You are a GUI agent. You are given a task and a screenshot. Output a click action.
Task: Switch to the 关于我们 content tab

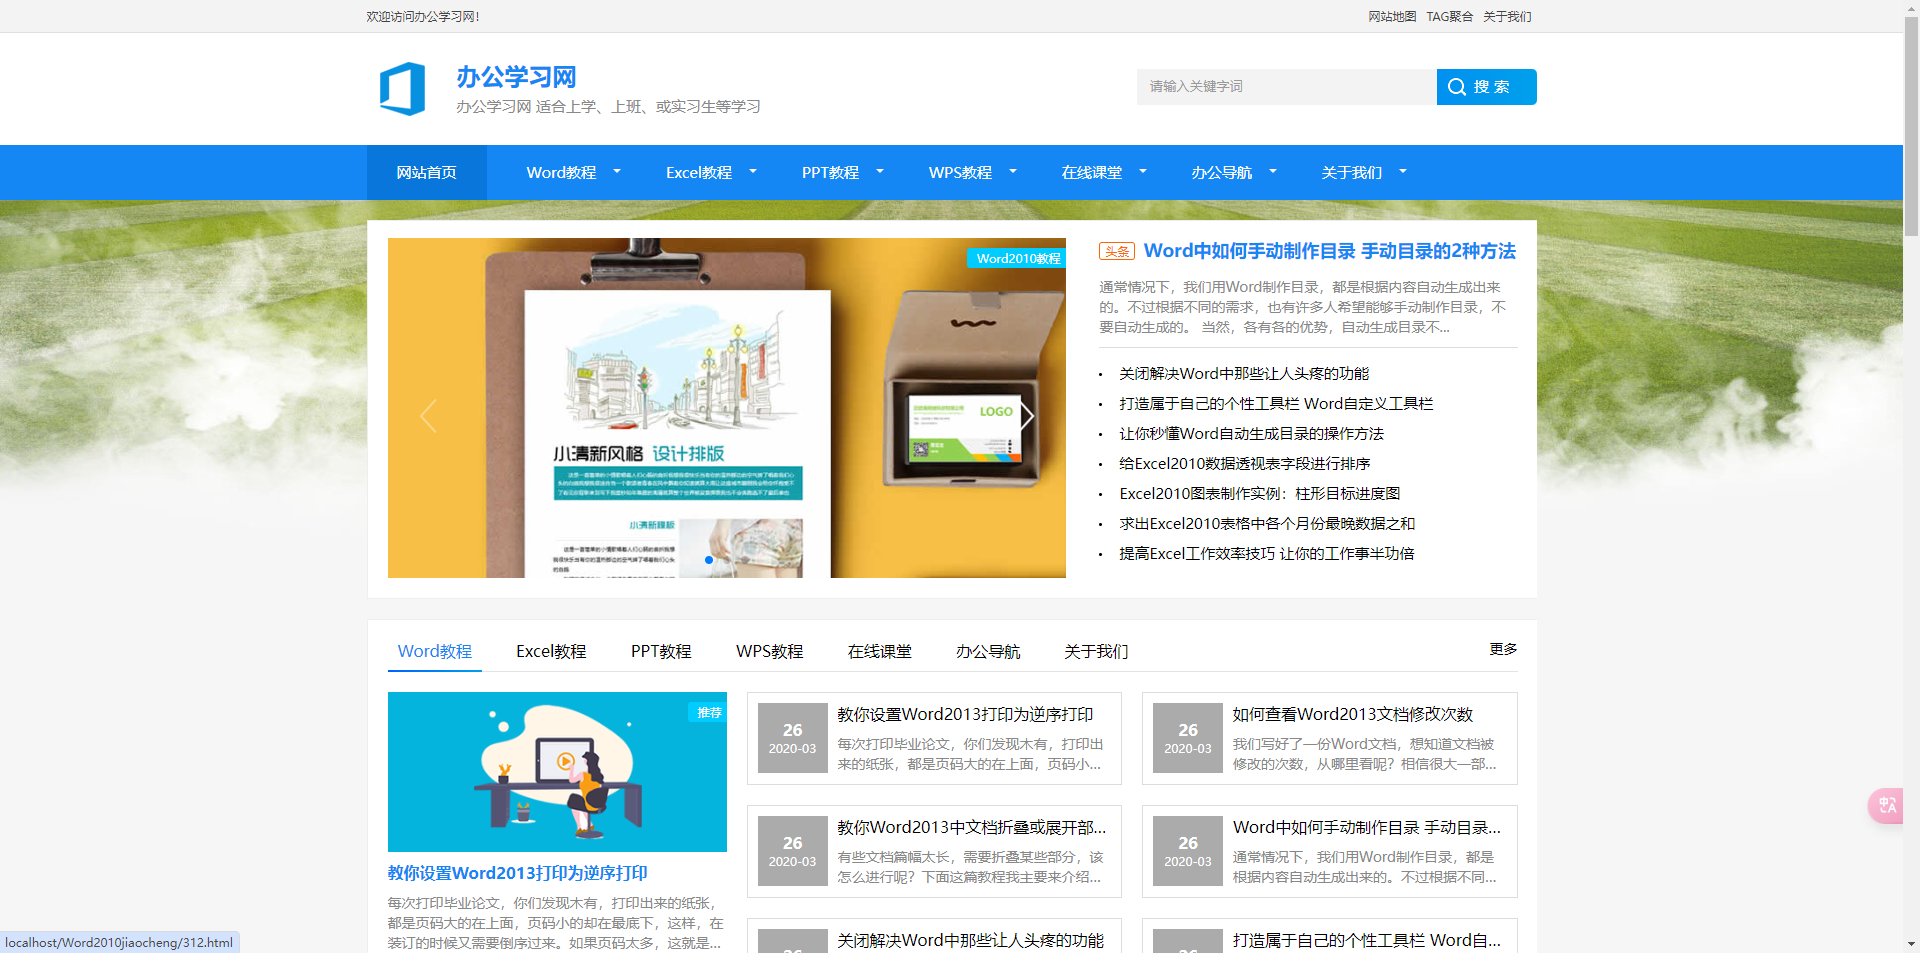(x=1096, y=651)
